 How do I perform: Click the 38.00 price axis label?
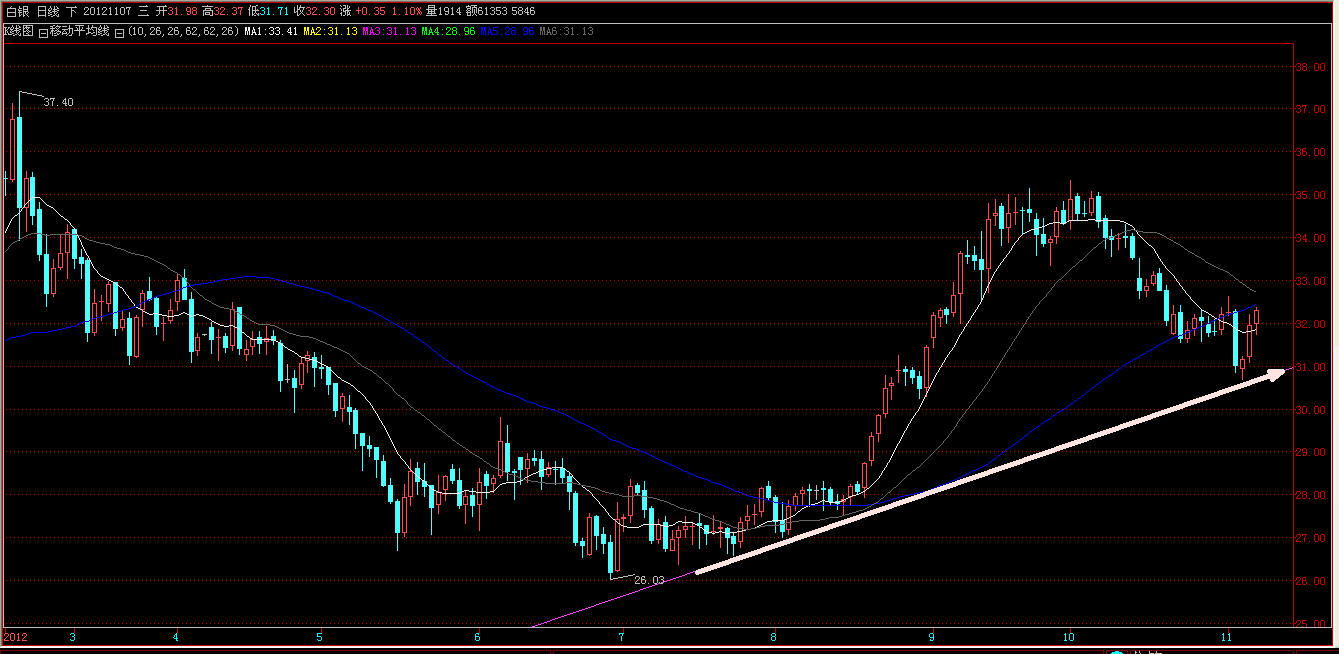pyautogui.click(x=1310, y=68)
